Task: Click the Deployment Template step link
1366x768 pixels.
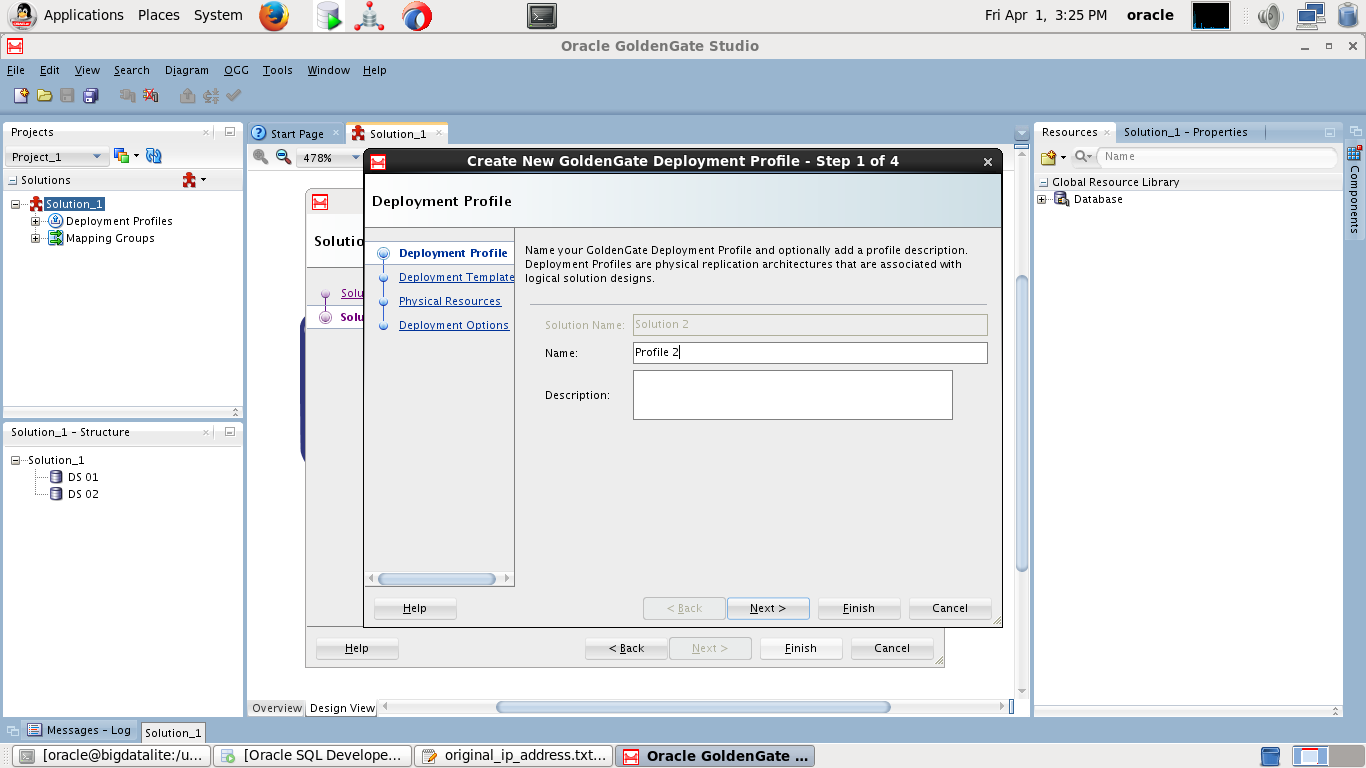Action: [456, 277]
